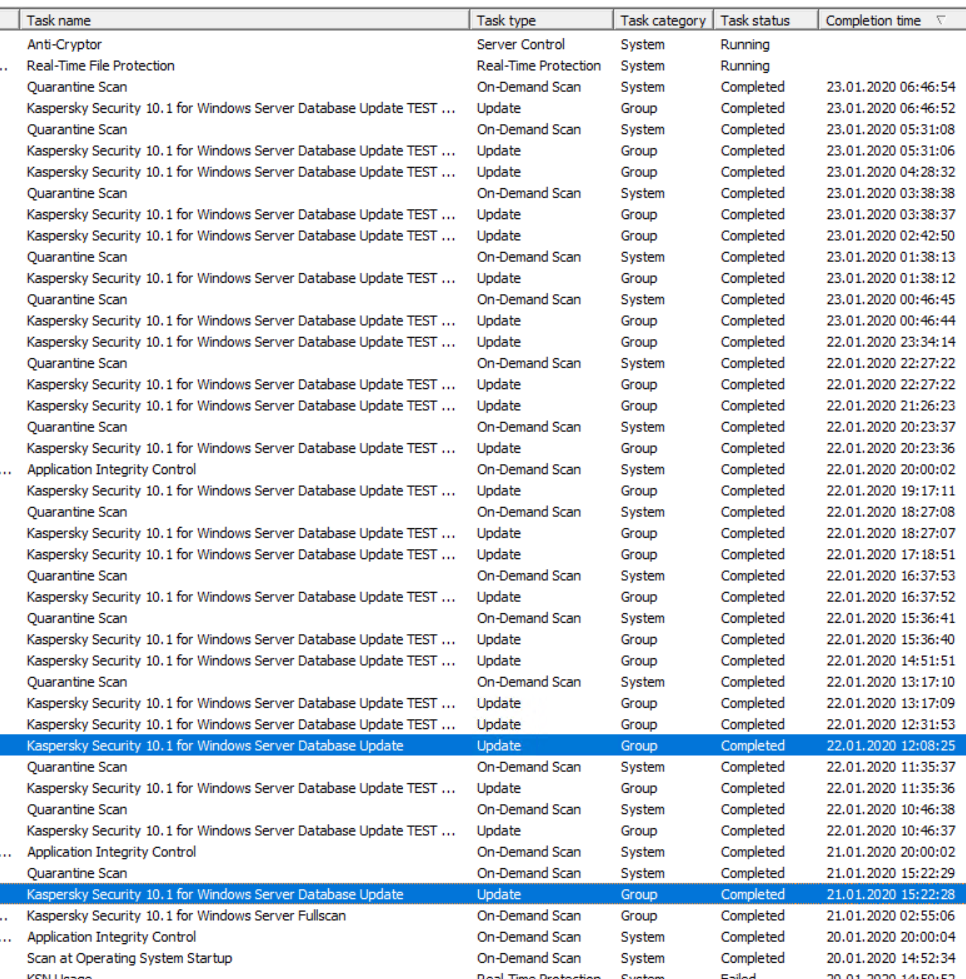Select Quarantine Scan completed 23.01.2020 06:46:54

[483, 87]
